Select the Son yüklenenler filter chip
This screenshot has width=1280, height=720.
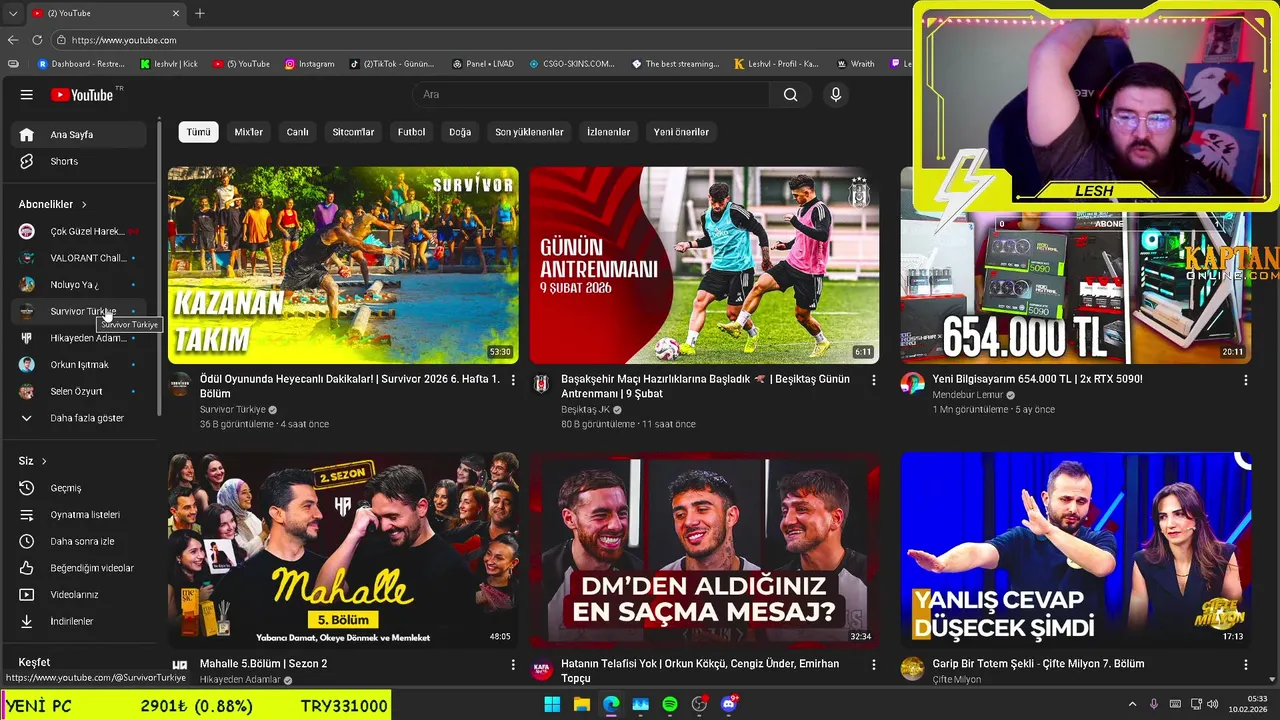pos(529,132)
